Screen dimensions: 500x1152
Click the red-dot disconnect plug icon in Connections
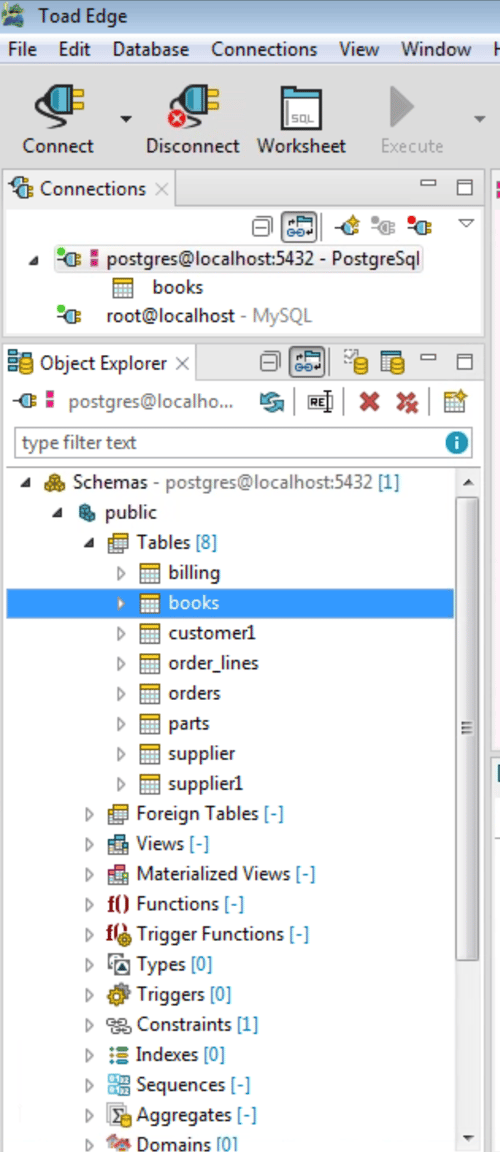pos(419,226)
